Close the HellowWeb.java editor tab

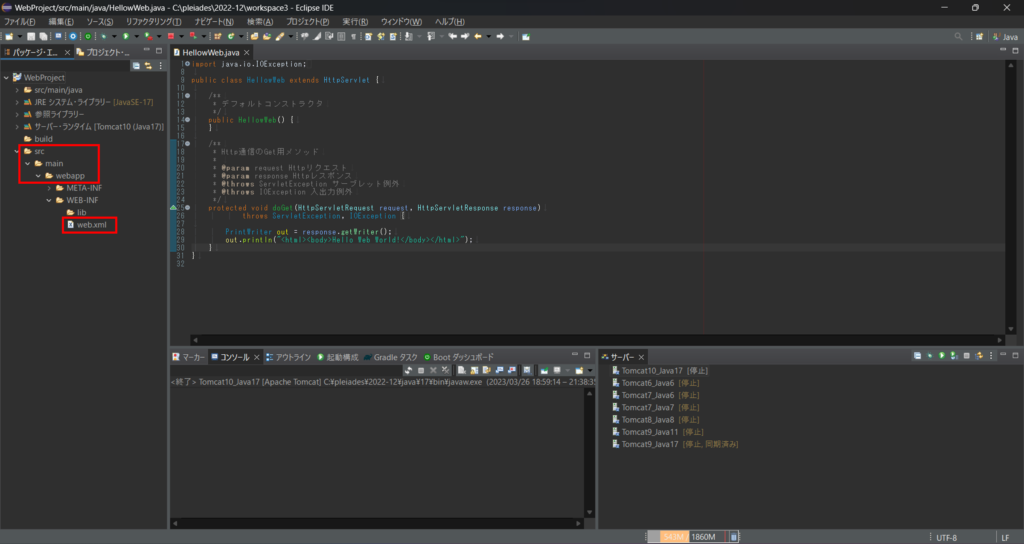247,51
